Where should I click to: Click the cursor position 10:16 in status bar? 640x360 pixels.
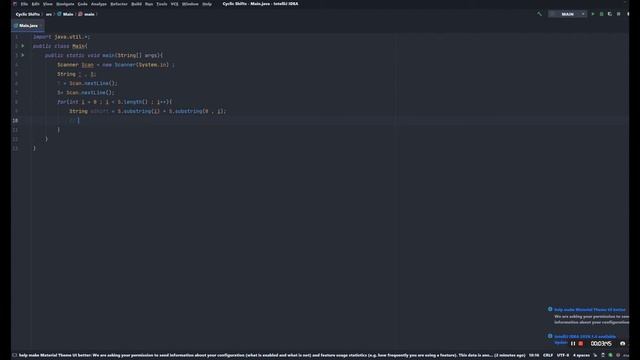(534, 355)
